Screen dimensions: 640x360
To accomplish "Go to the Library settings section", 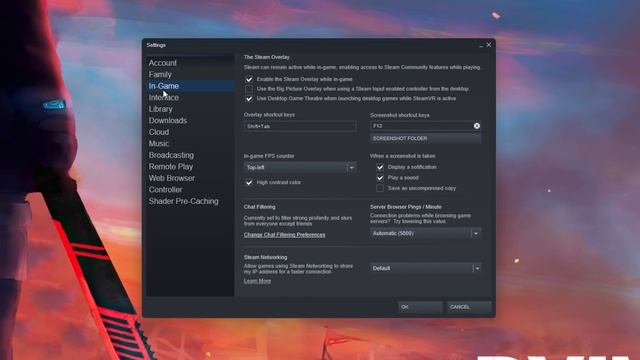I will (x=160, y=109).
